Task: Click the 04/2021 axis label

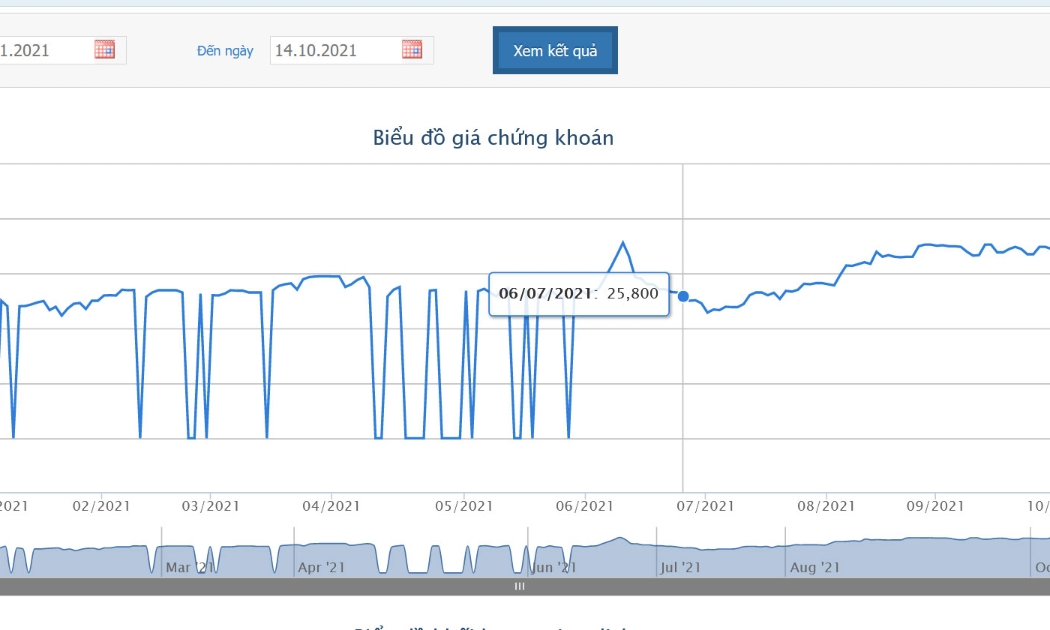Action: 331,506
